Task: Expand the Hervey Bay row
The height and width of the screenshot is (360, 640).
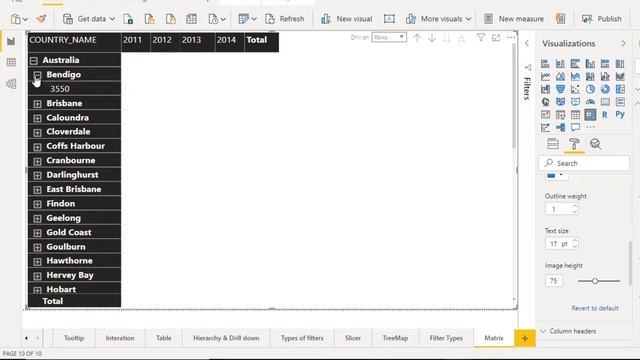Action: (x=38, y=276)
